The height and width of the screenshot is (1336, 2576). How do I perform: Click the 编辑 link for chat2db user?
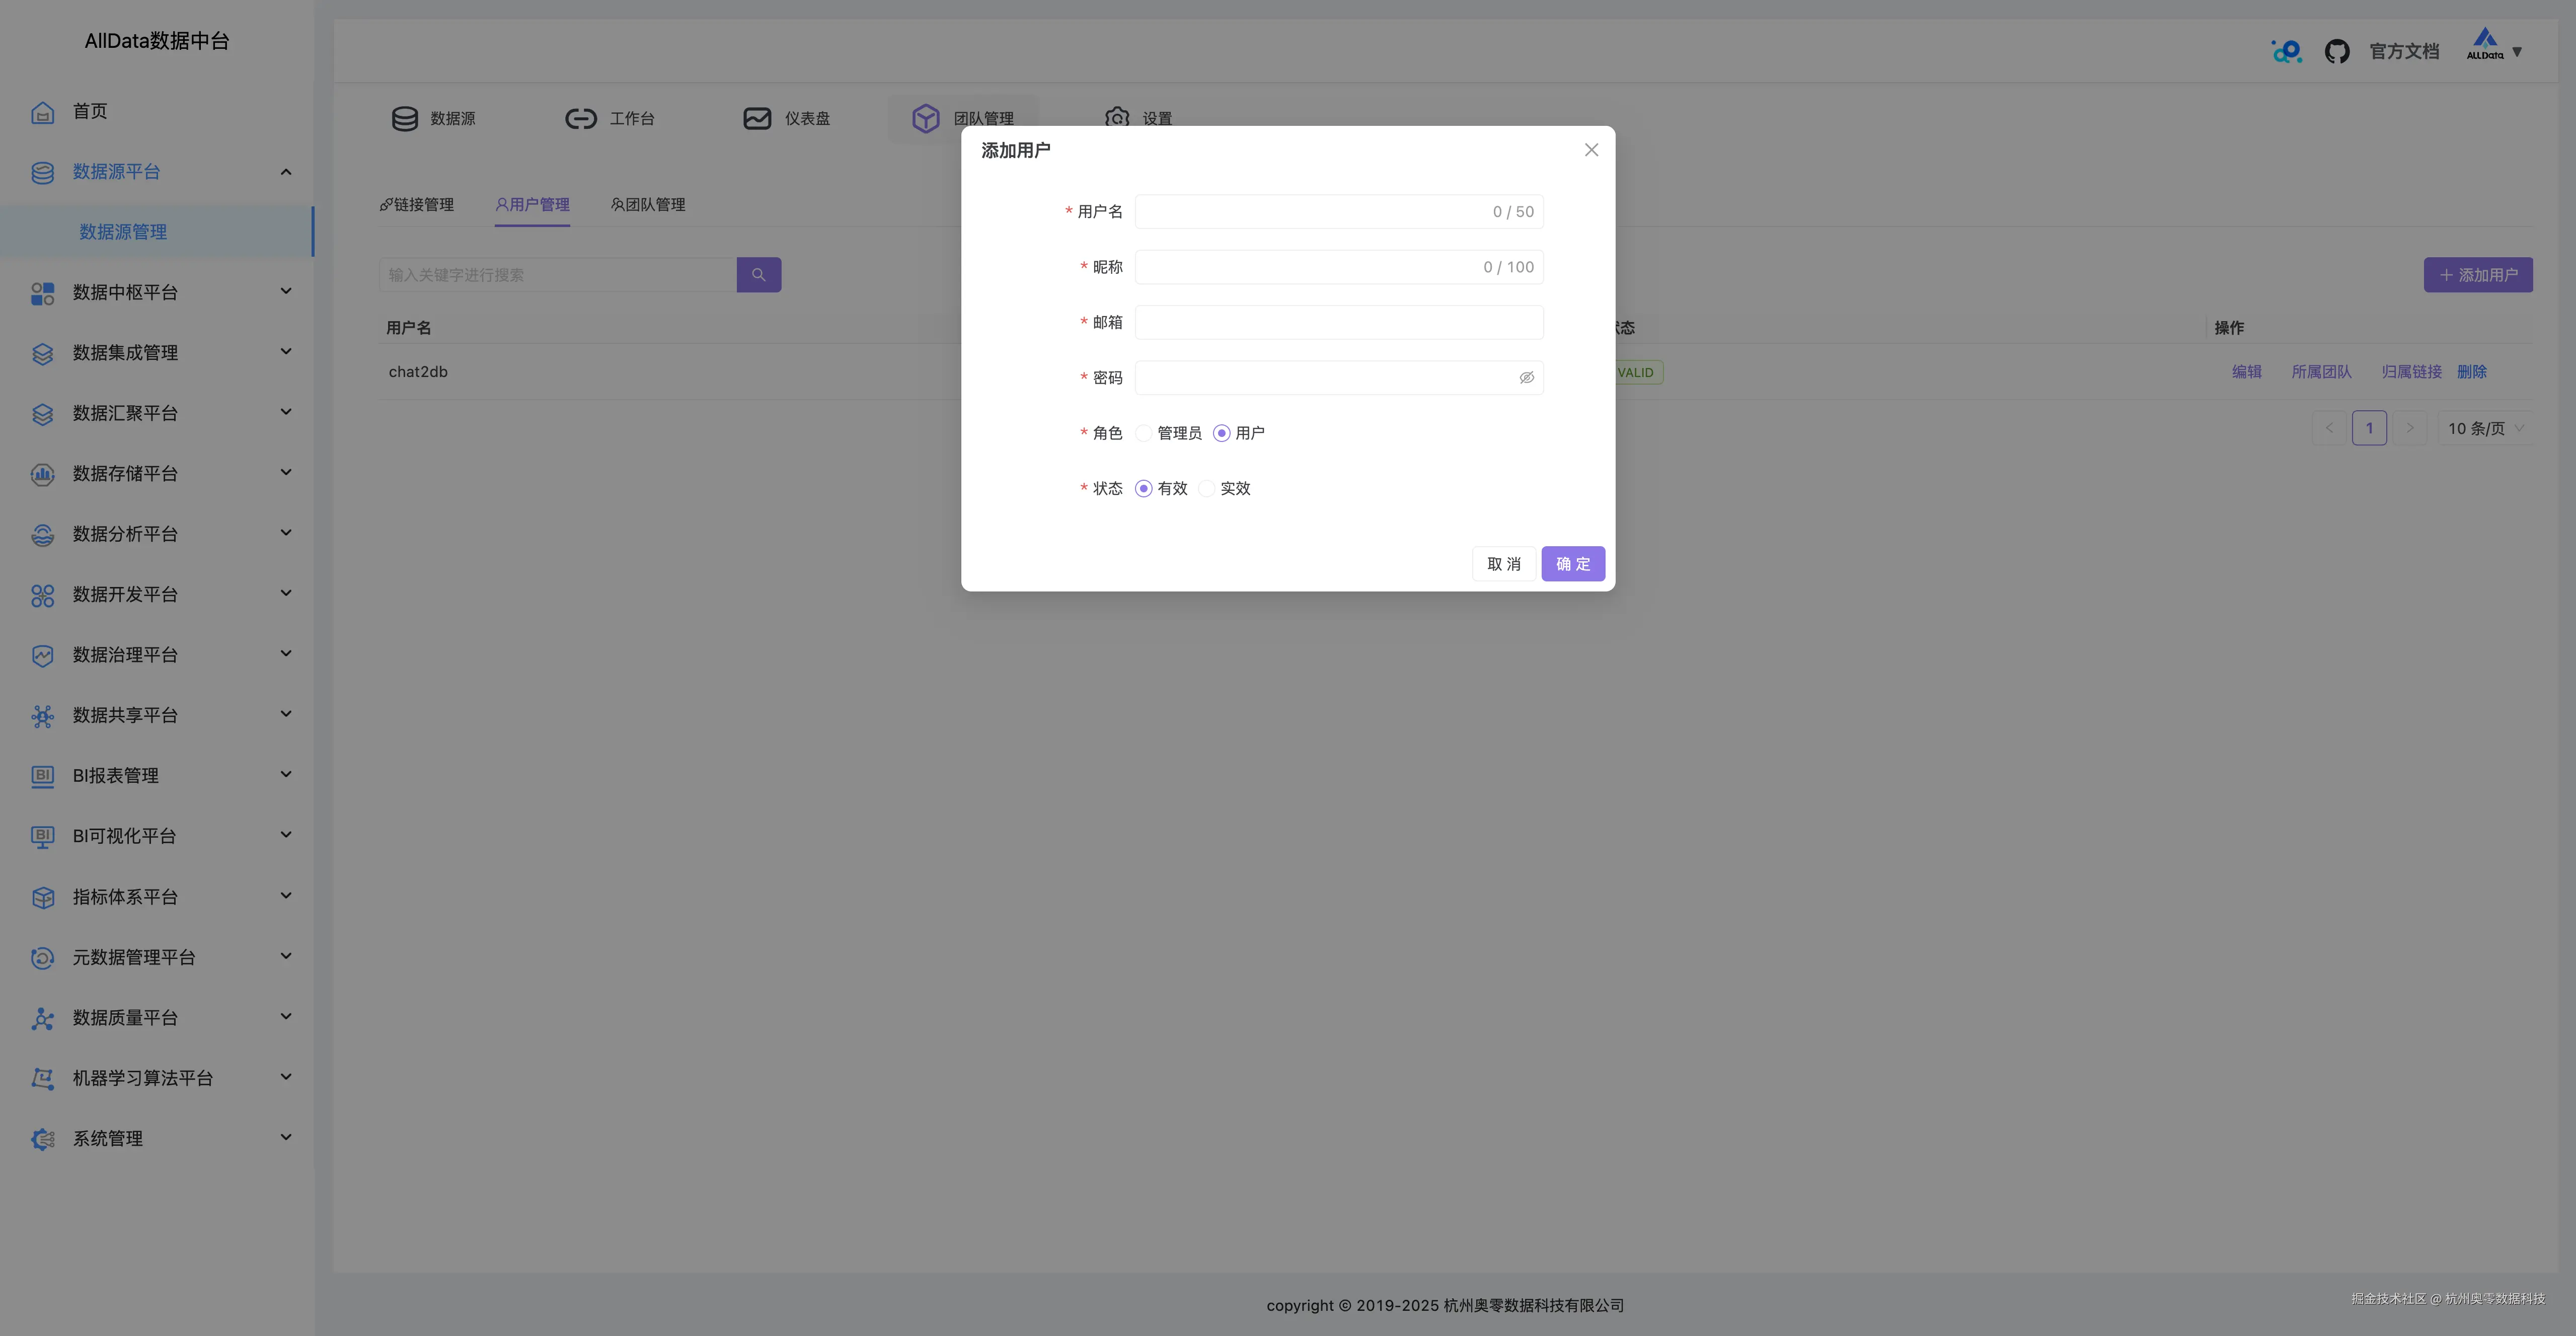(2246, 371)
